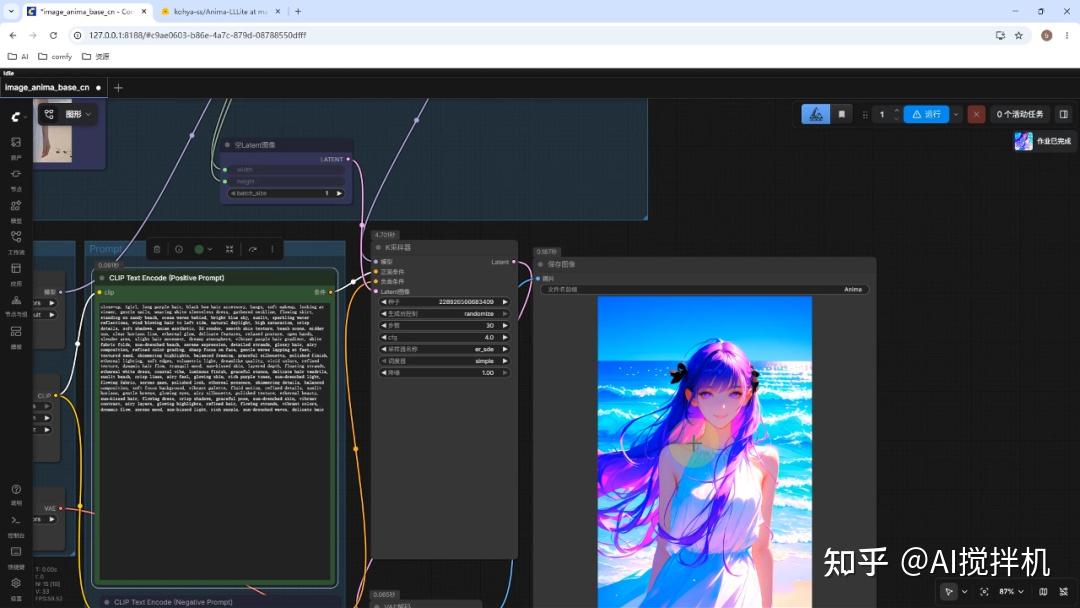The height and width of the screenshot is (608, 1080).
Task: Switch to image_anima_base_cn workflow tab
Action: [47, 87]
